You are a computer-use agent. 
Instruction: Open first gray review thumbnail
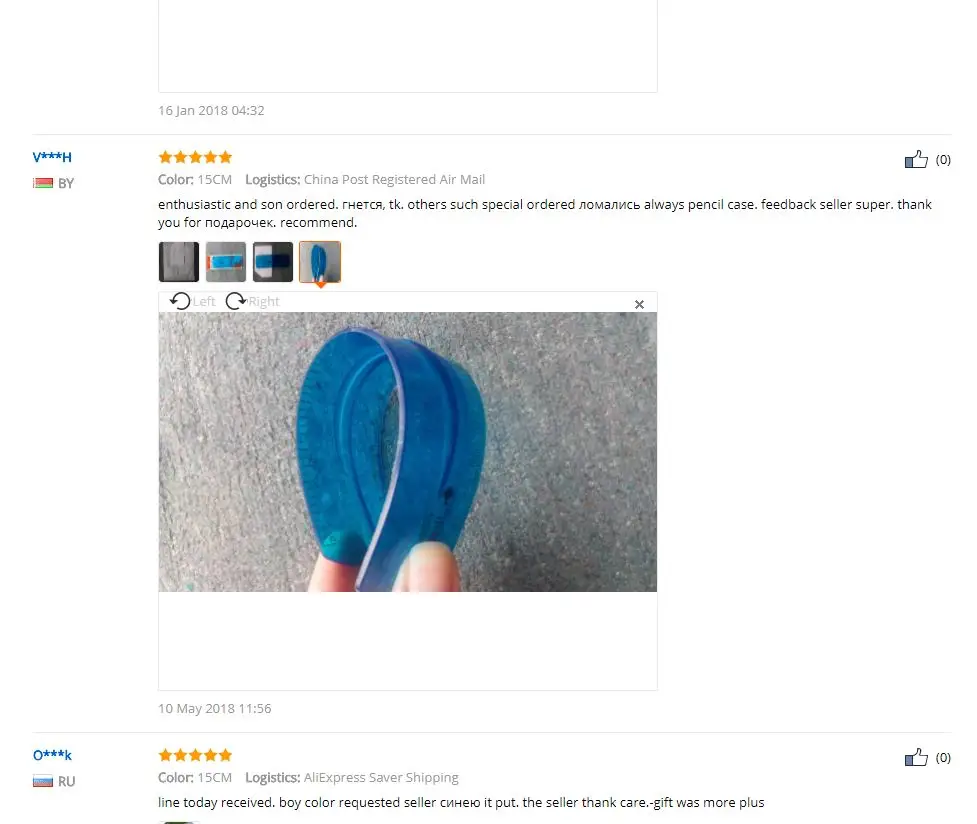point(179,262)
